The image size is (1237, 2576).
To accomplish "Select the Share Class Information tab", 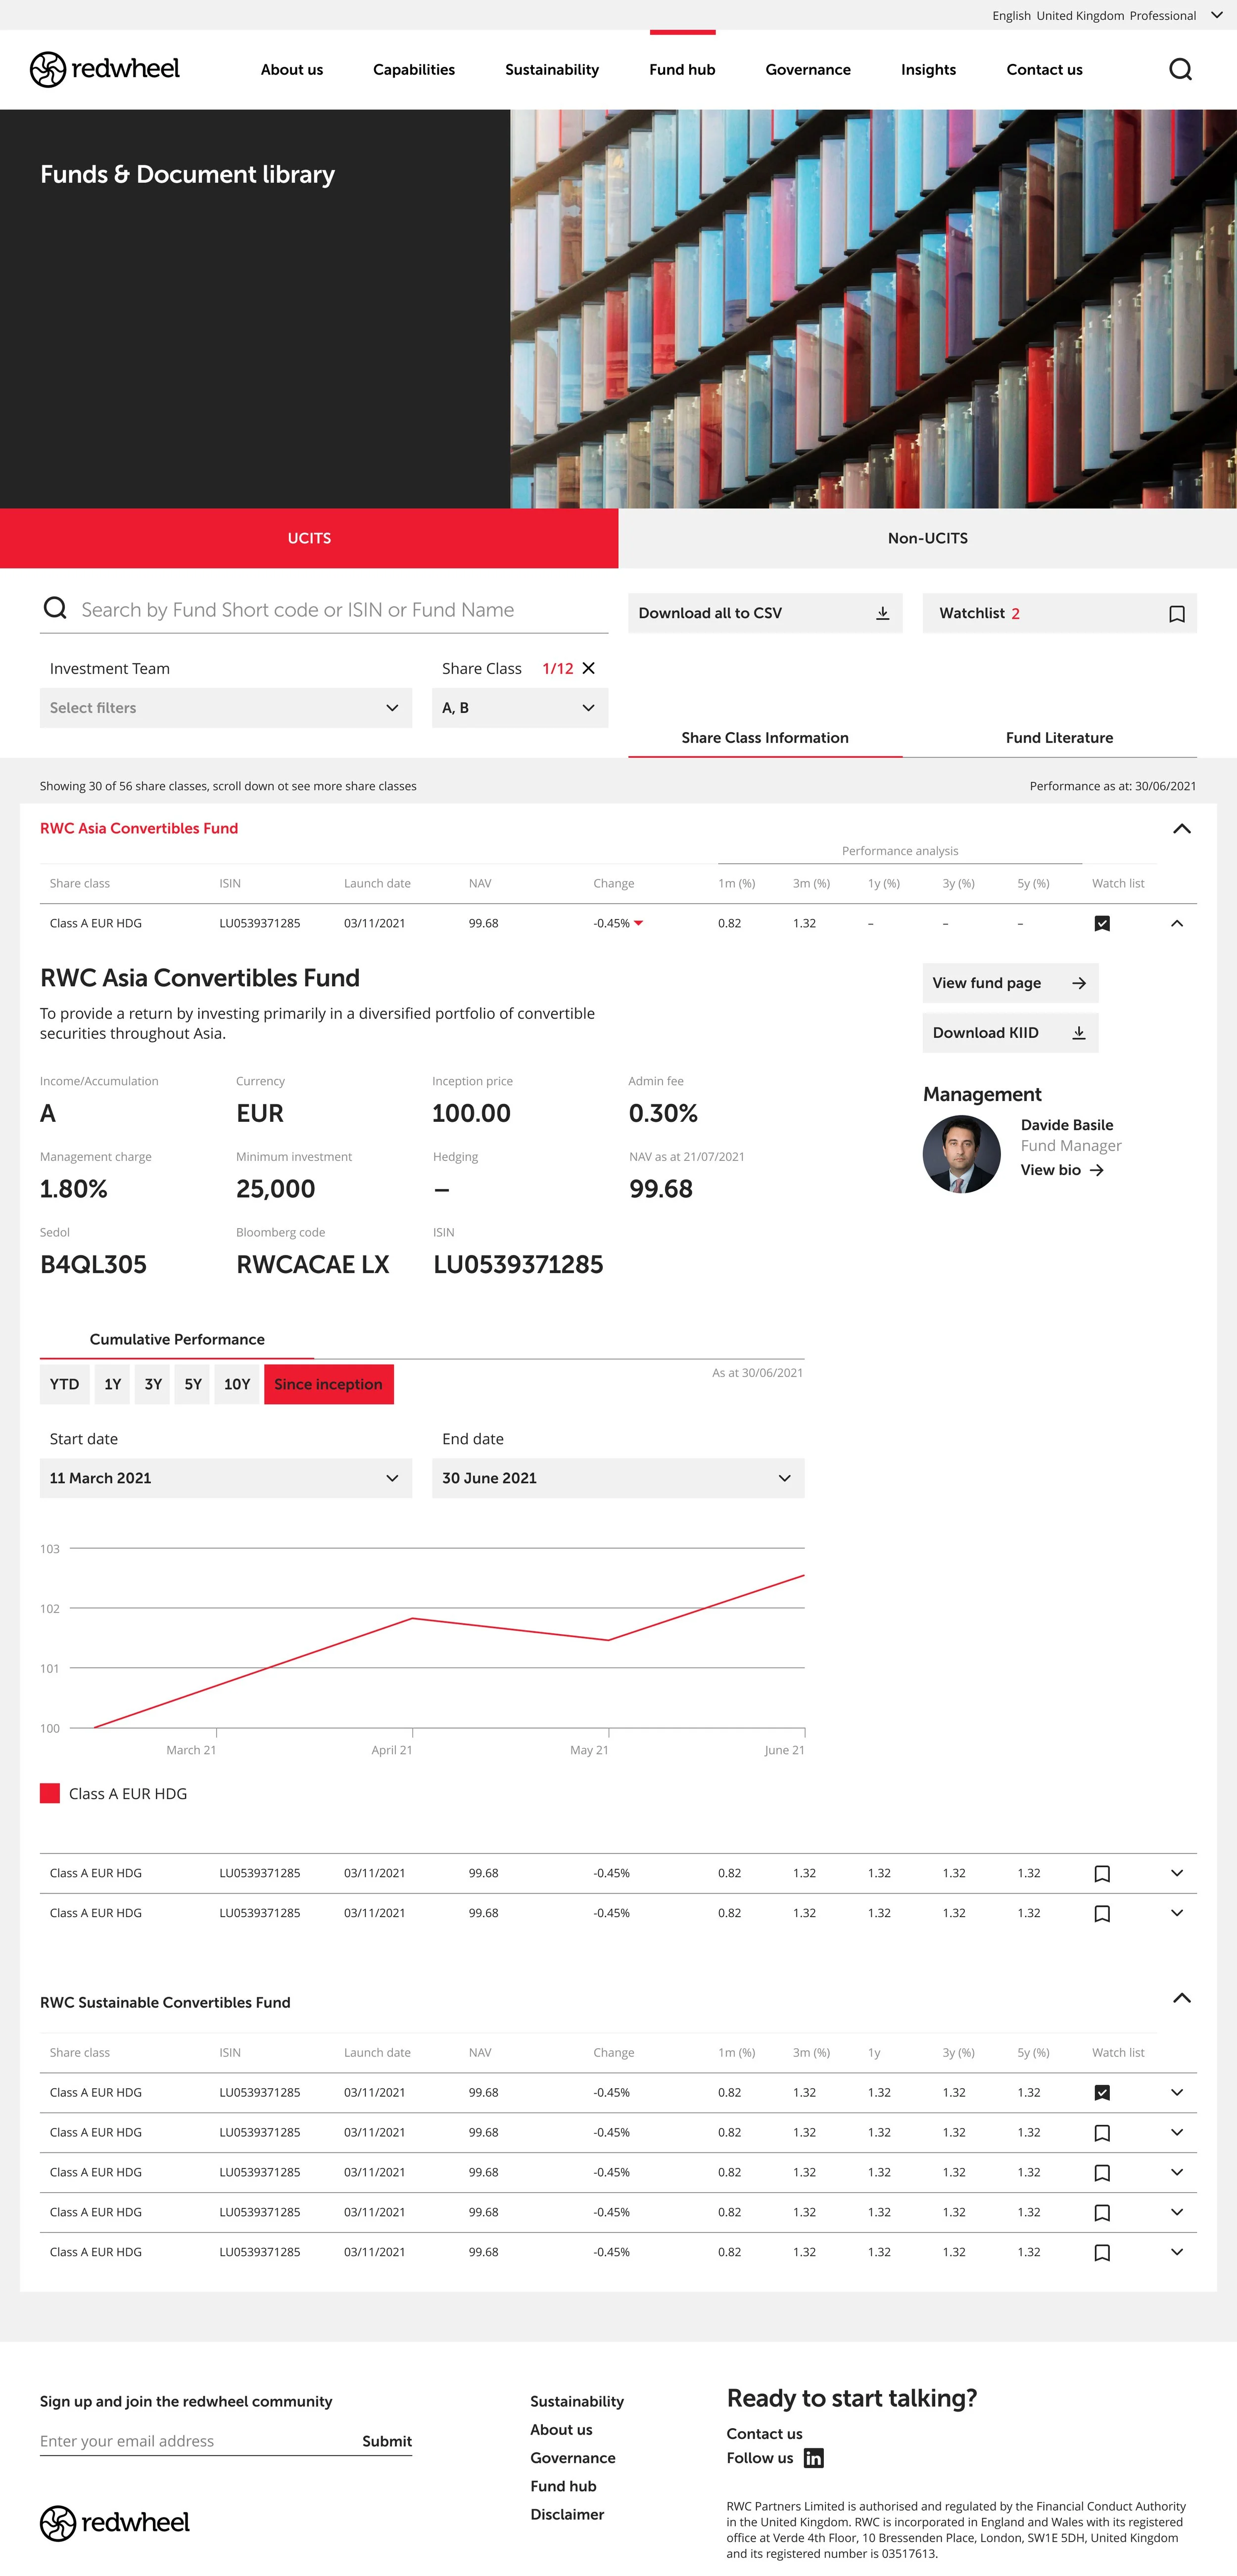I will 765,738.
